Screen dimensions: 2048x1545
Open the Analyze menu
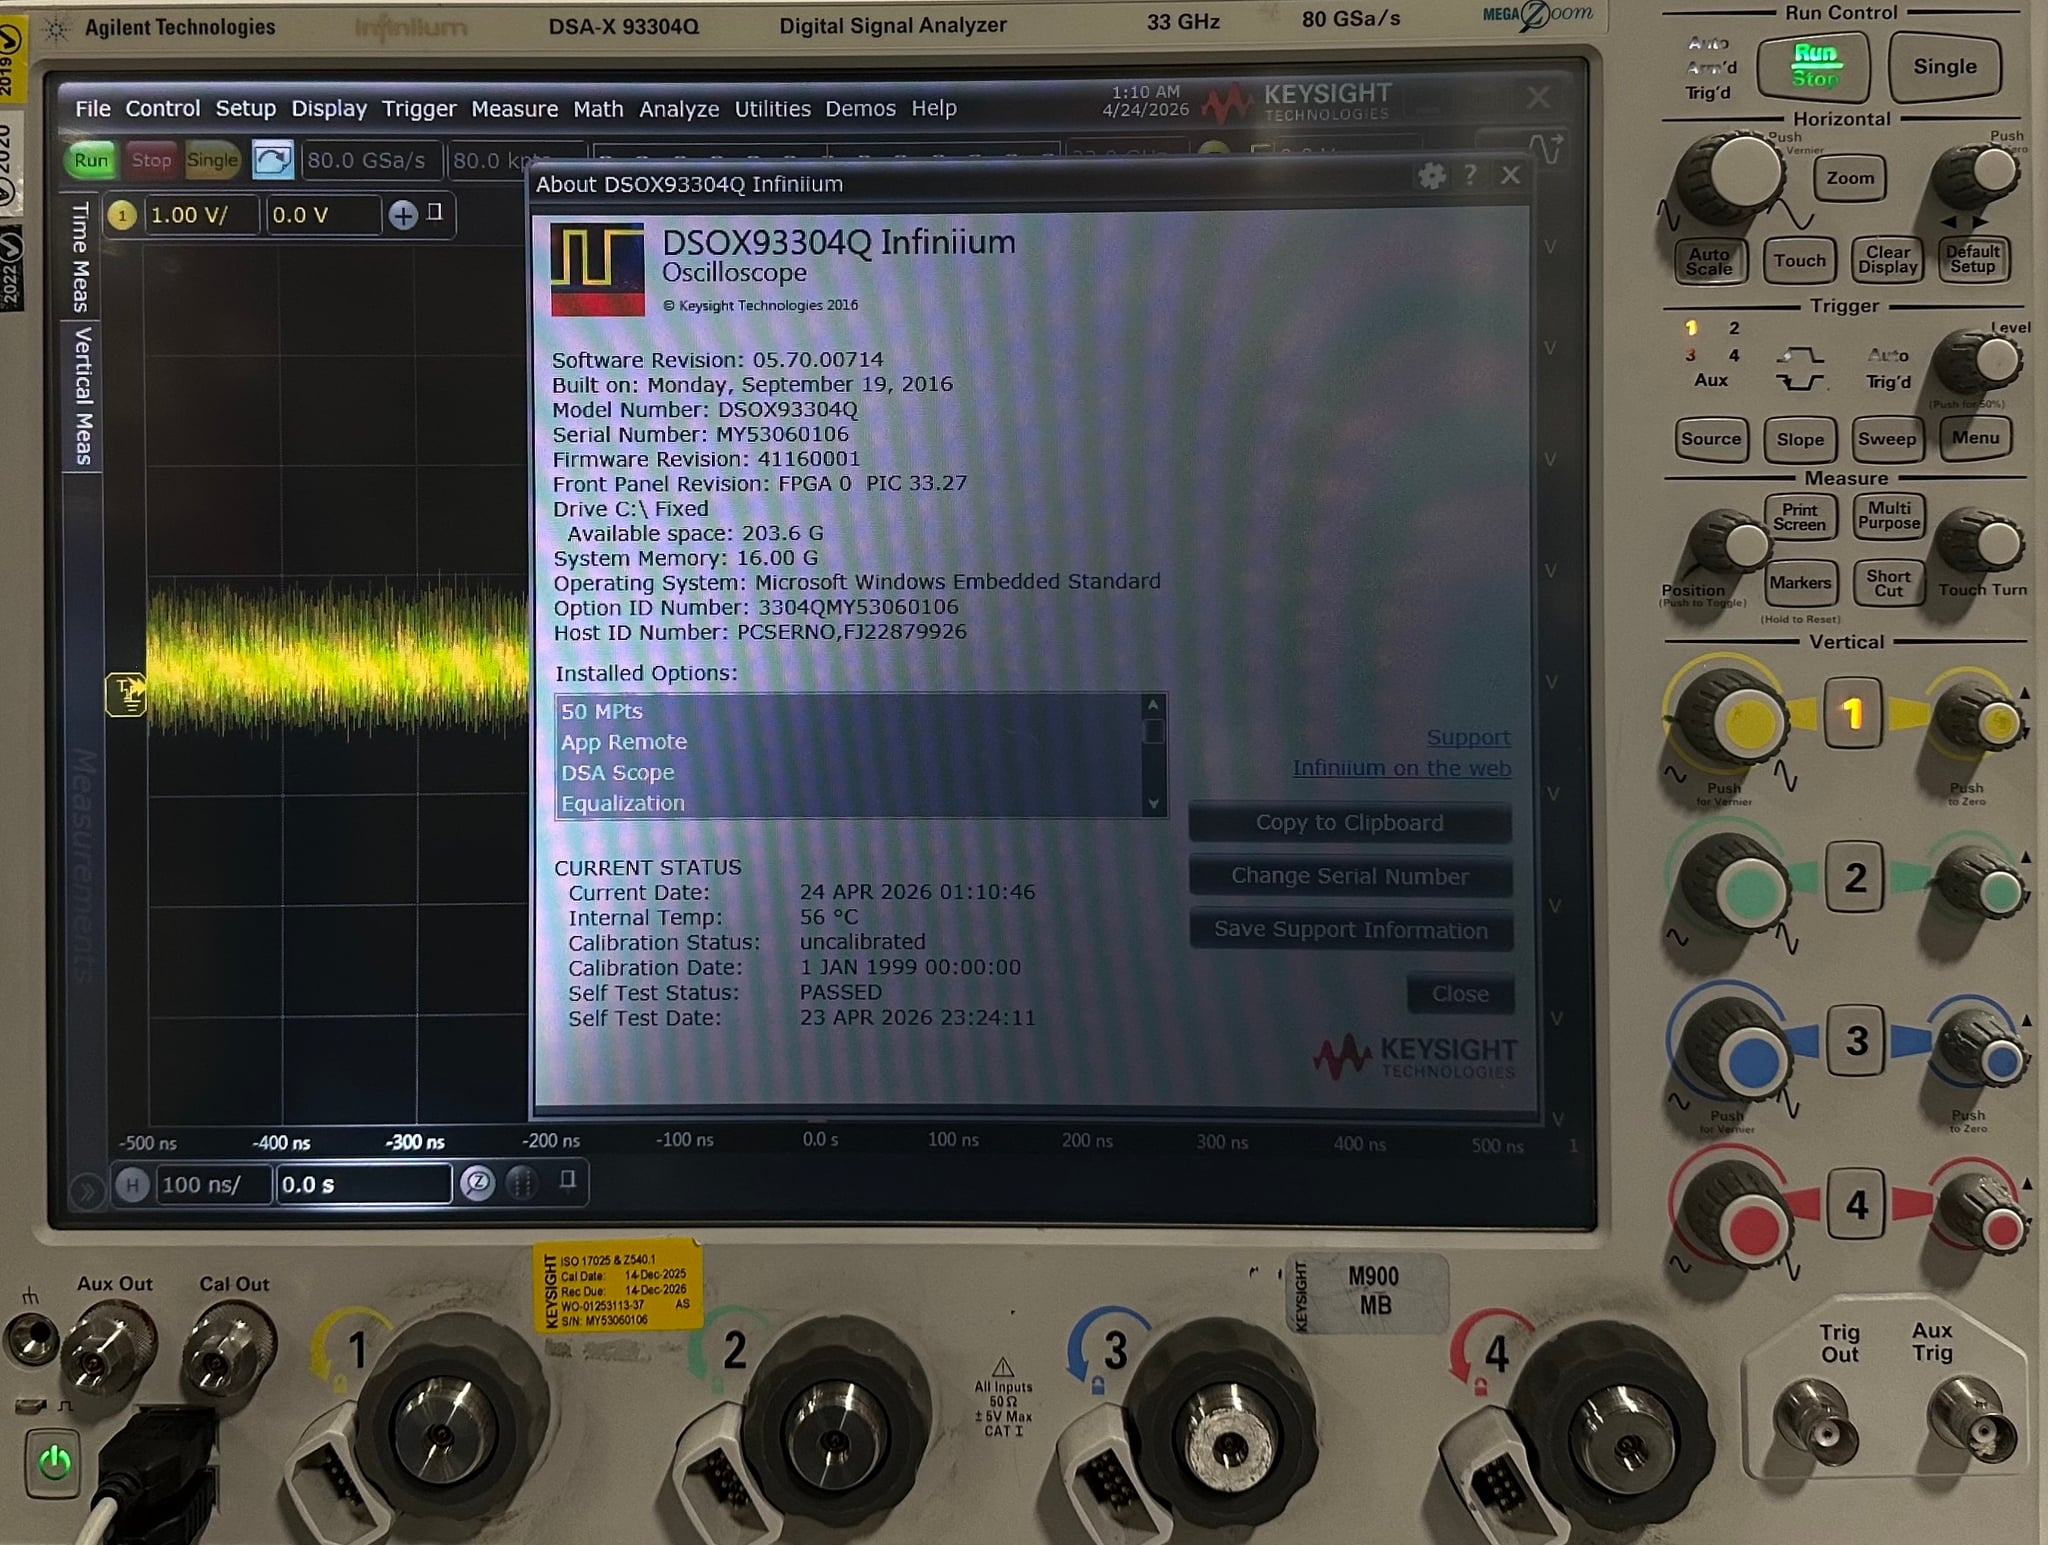pos(679,109)
